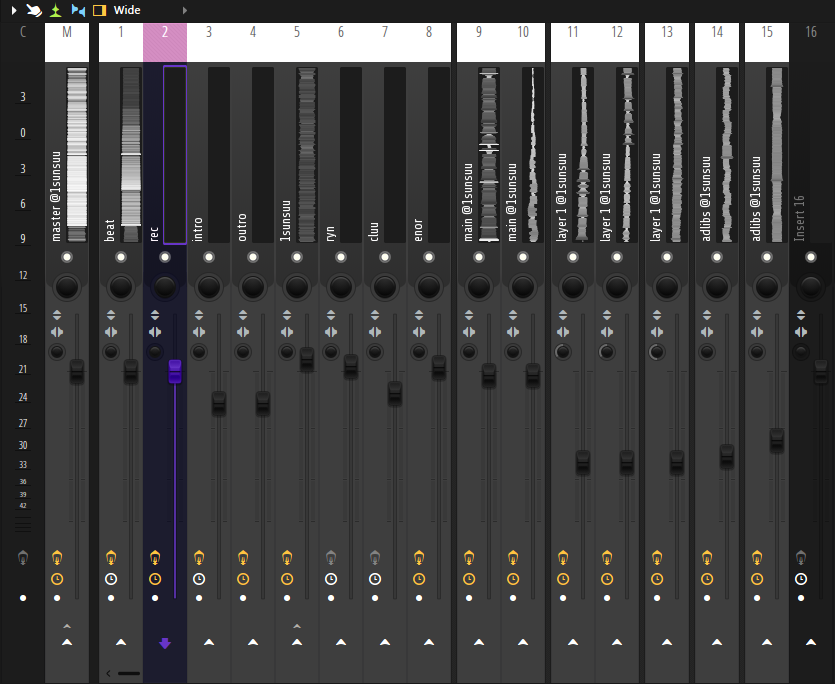Click the routing arrow under Insert 16
Viewport: 835px width, 684px height.
tap(811, 642)
